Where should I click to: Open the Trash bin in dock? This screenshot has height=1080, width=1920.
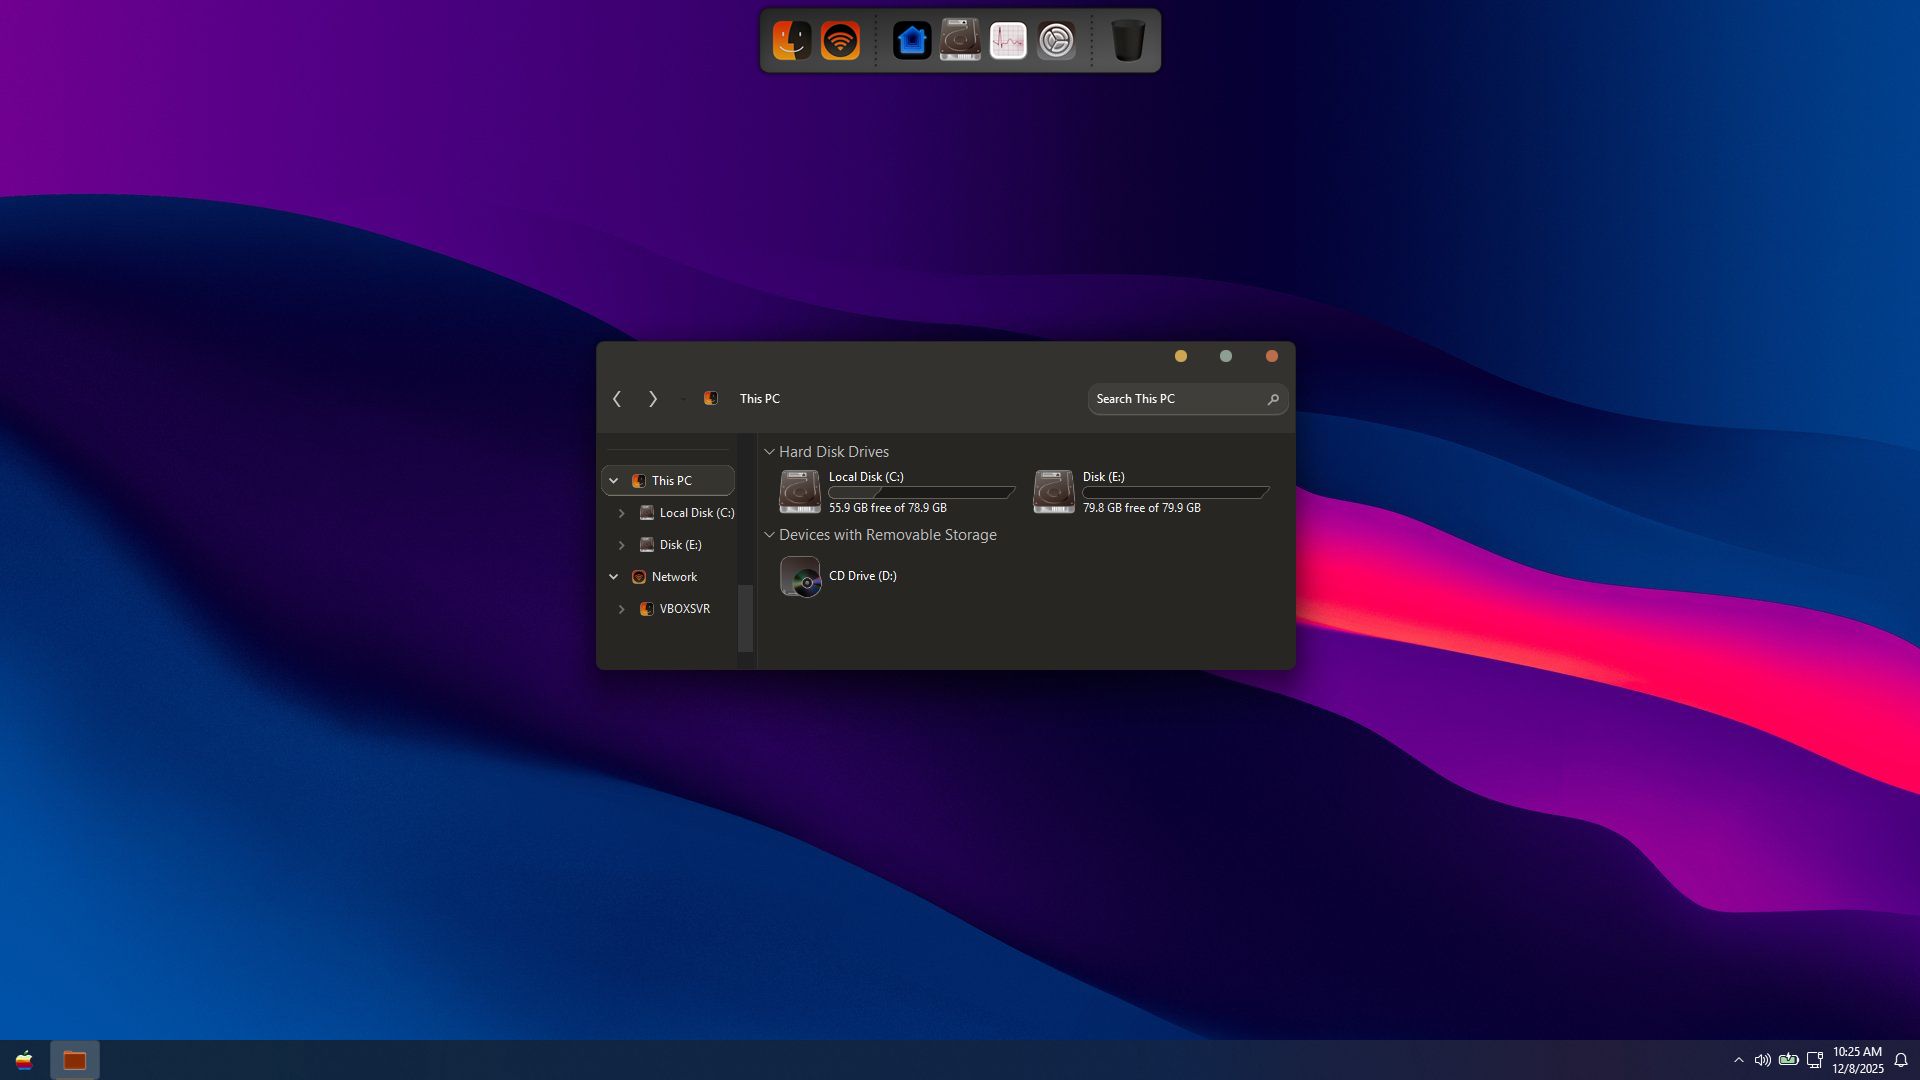coord(1128,41)
